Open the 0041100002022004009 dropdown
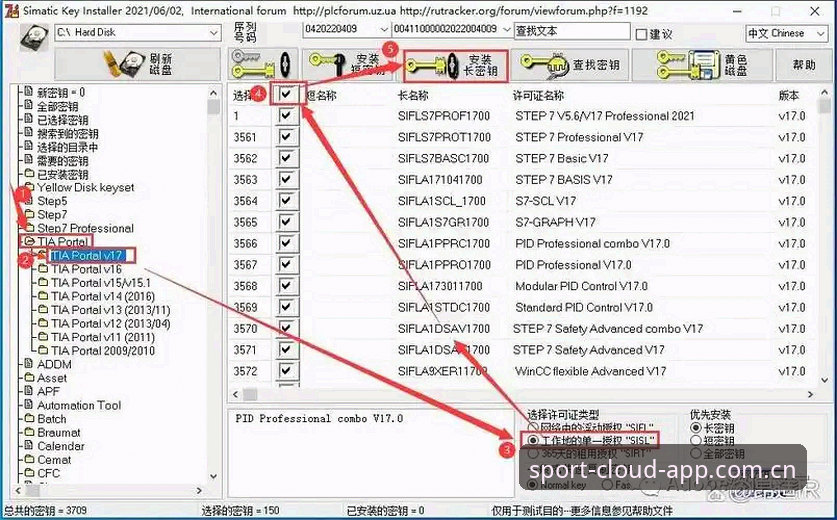837x520 pixels. (507, 29)
